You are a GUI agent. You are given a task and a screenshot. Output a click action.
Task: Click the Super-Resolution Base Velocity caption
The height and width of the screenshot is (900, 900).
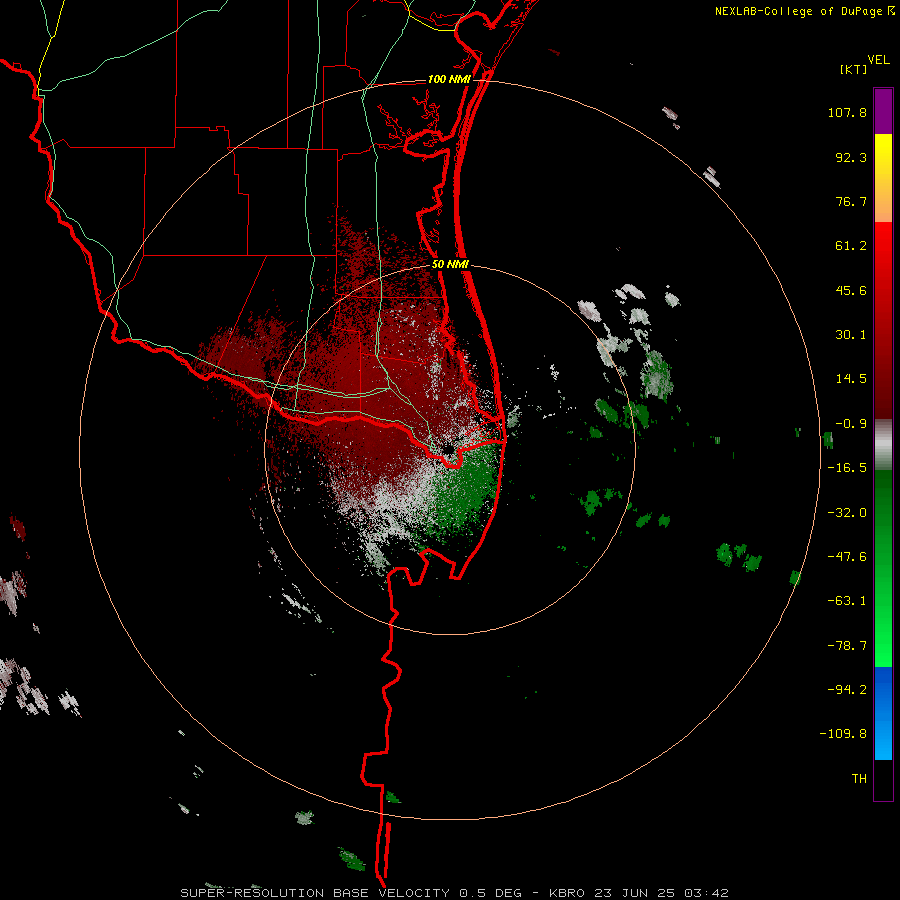[454, 893]
